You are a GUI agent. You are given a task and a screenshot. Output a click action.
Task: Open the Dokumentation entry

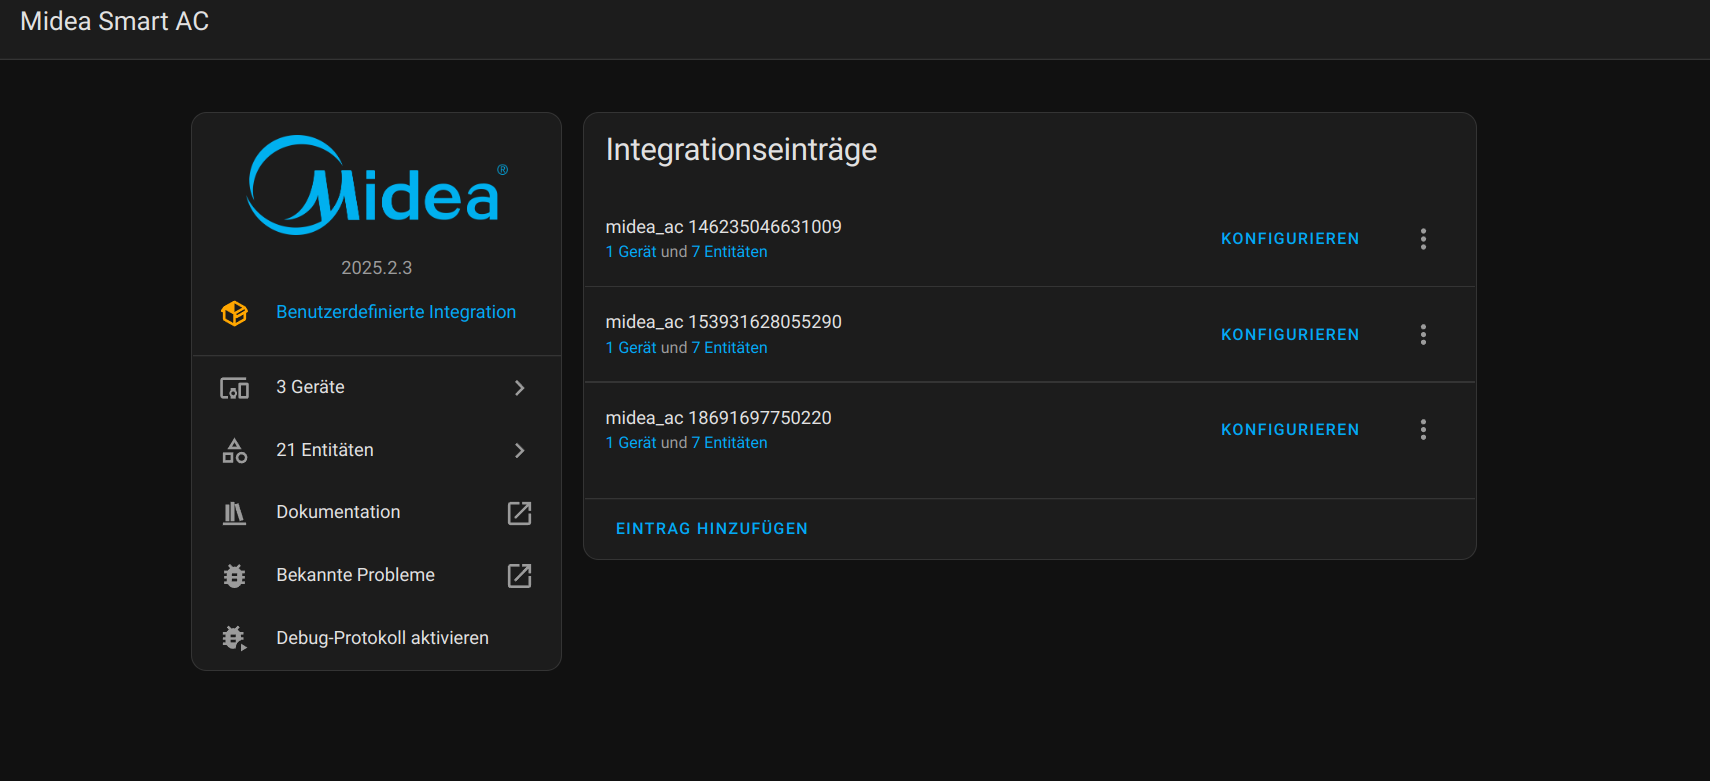tap(376, 512)
